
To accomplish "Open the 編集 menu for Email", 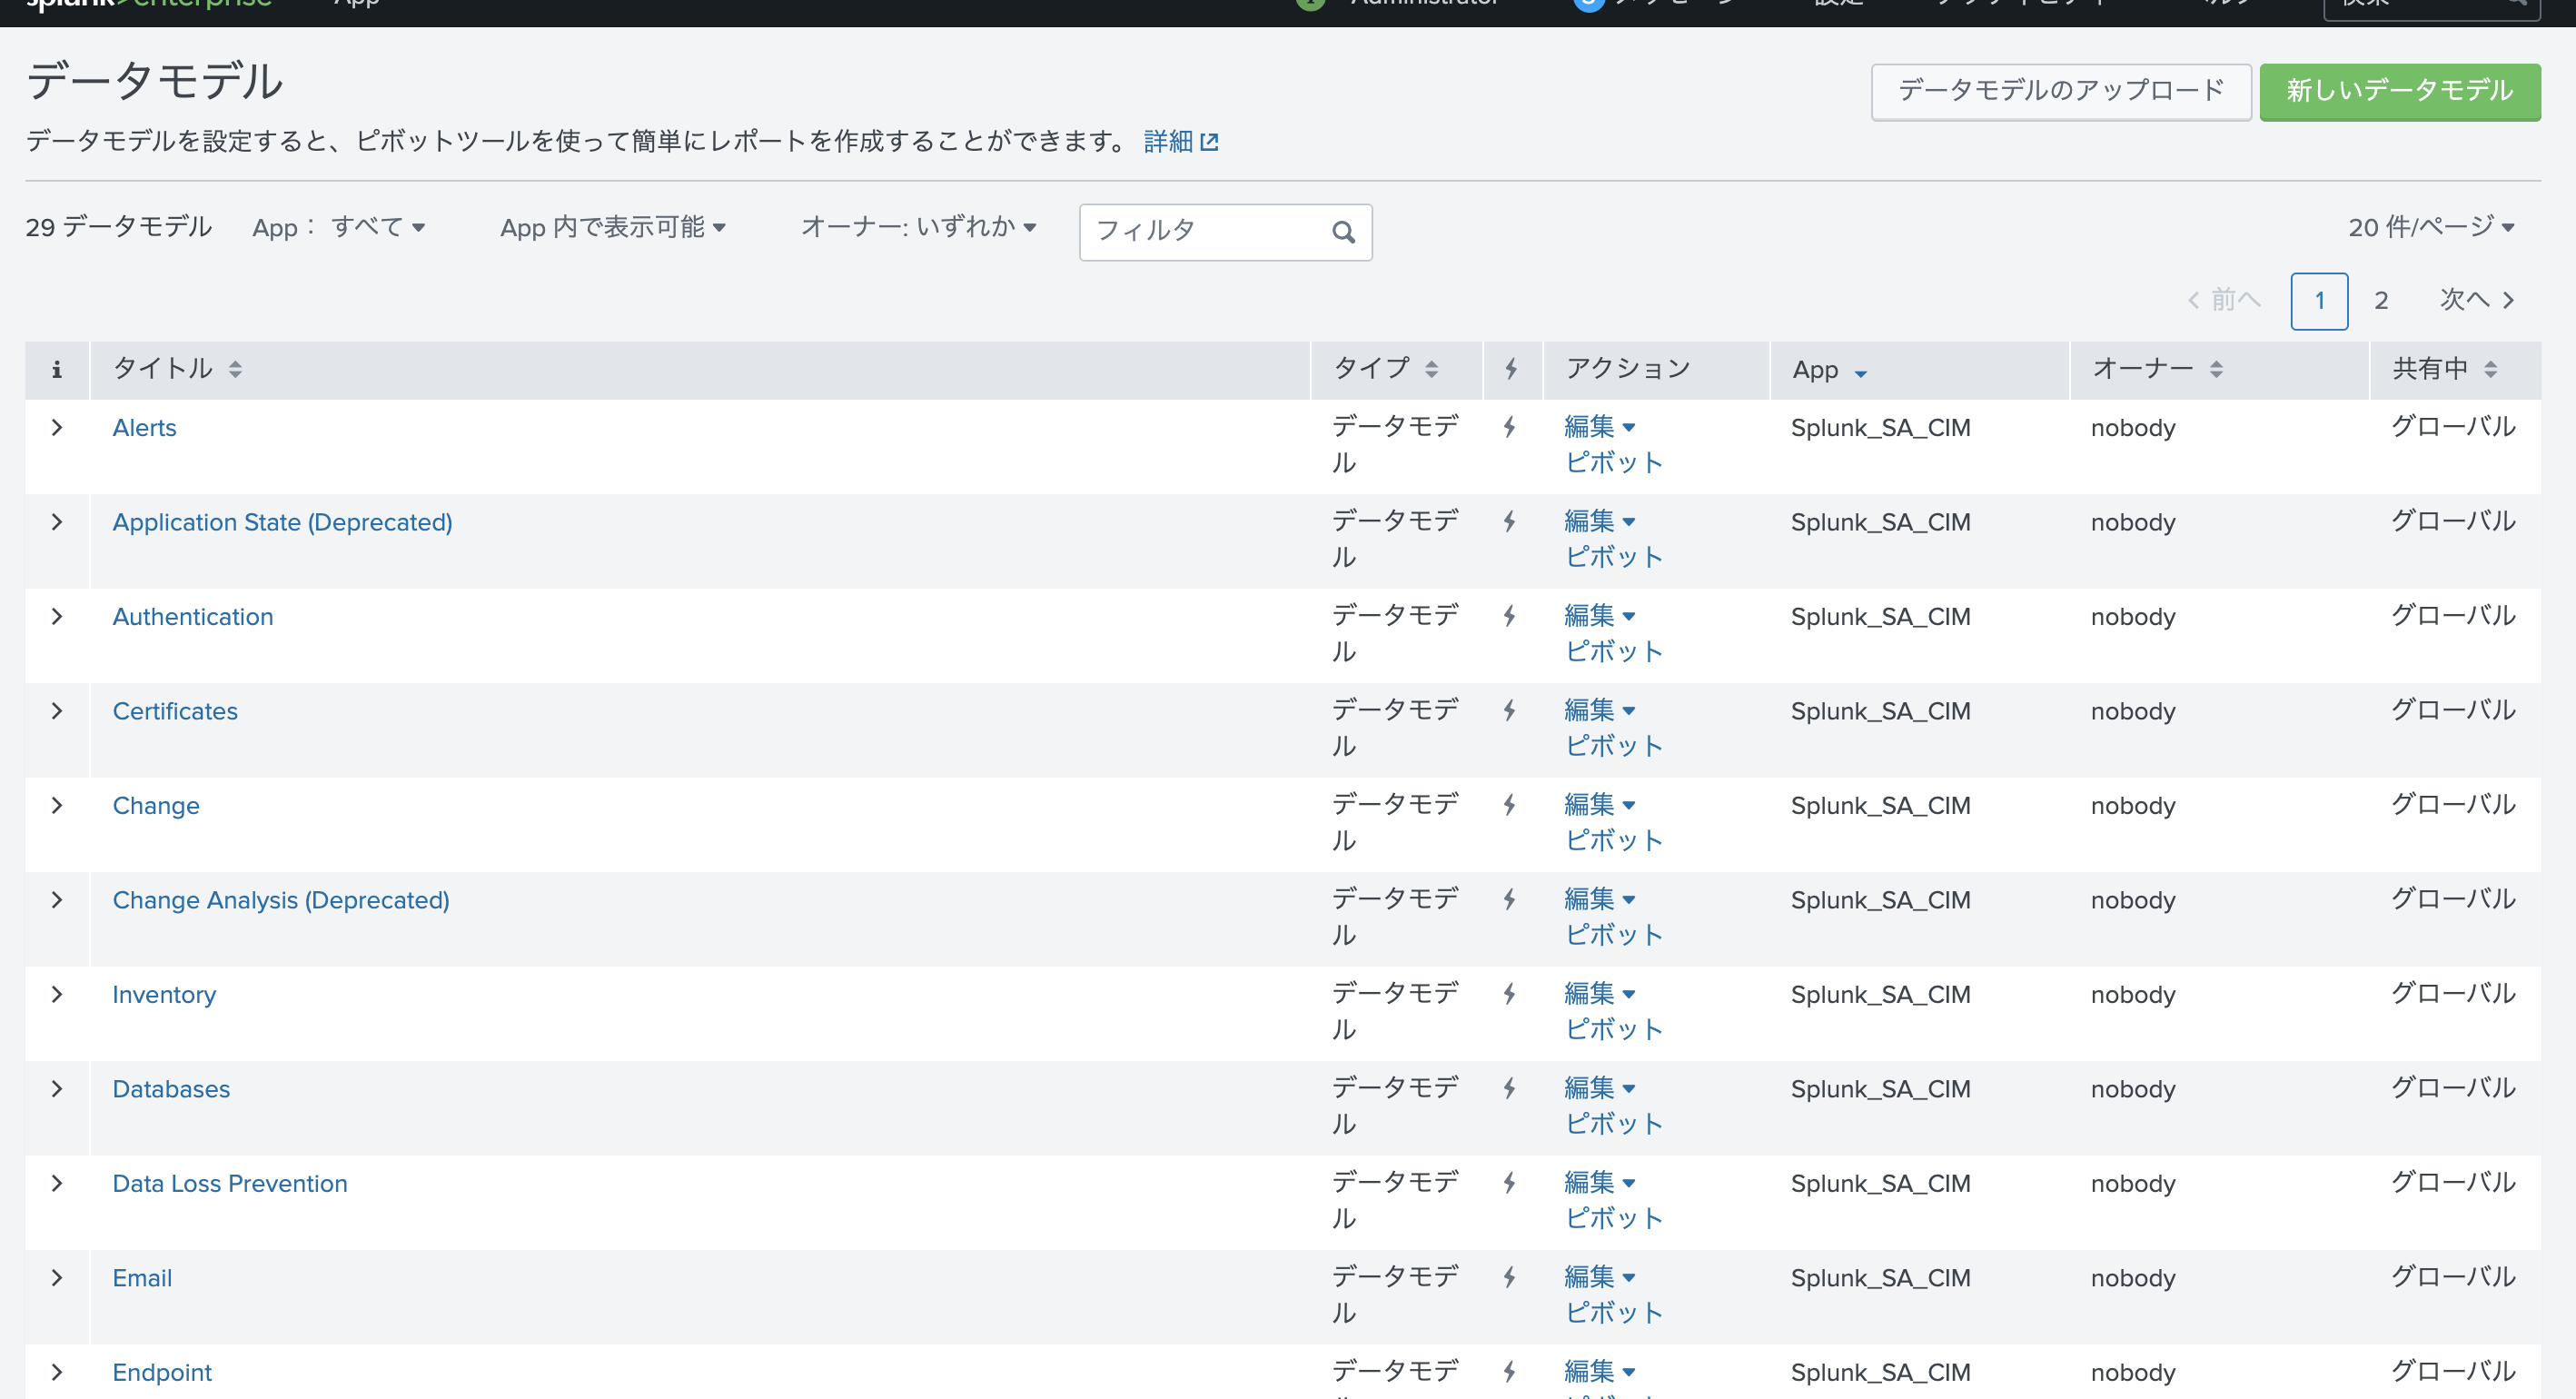I will click(1600, 1277).
